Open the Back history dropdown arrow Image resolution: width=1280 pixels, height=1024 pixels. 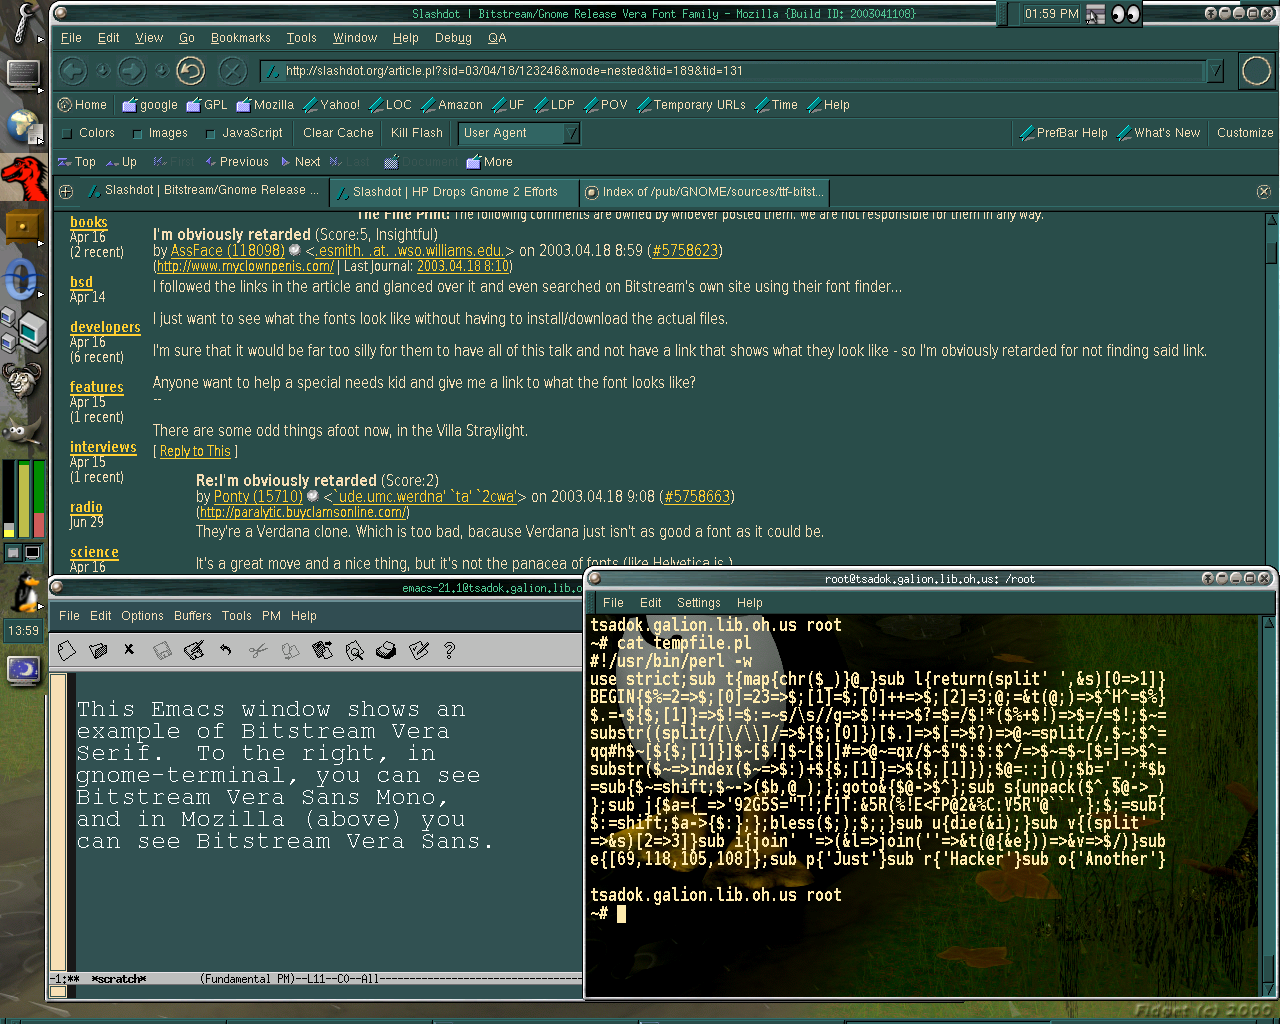(102, 70)
